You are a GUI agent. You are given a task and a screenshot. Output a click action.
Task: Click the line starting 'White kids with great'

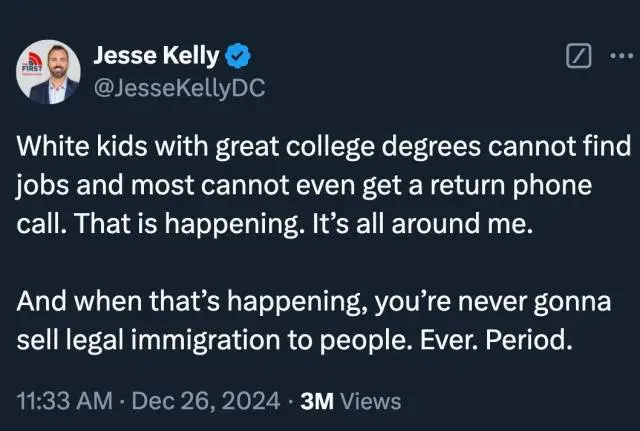tap(320, 150)
